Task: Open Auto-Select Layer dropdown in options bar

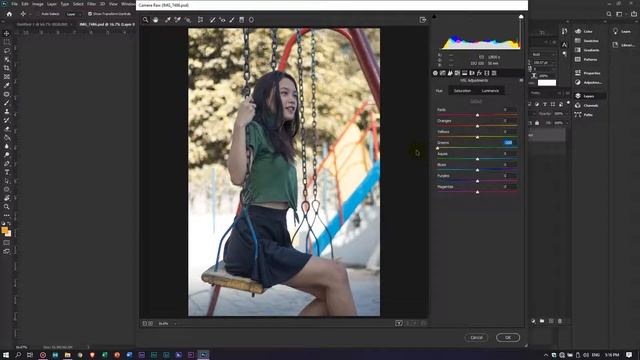Action: pos(73,14)
